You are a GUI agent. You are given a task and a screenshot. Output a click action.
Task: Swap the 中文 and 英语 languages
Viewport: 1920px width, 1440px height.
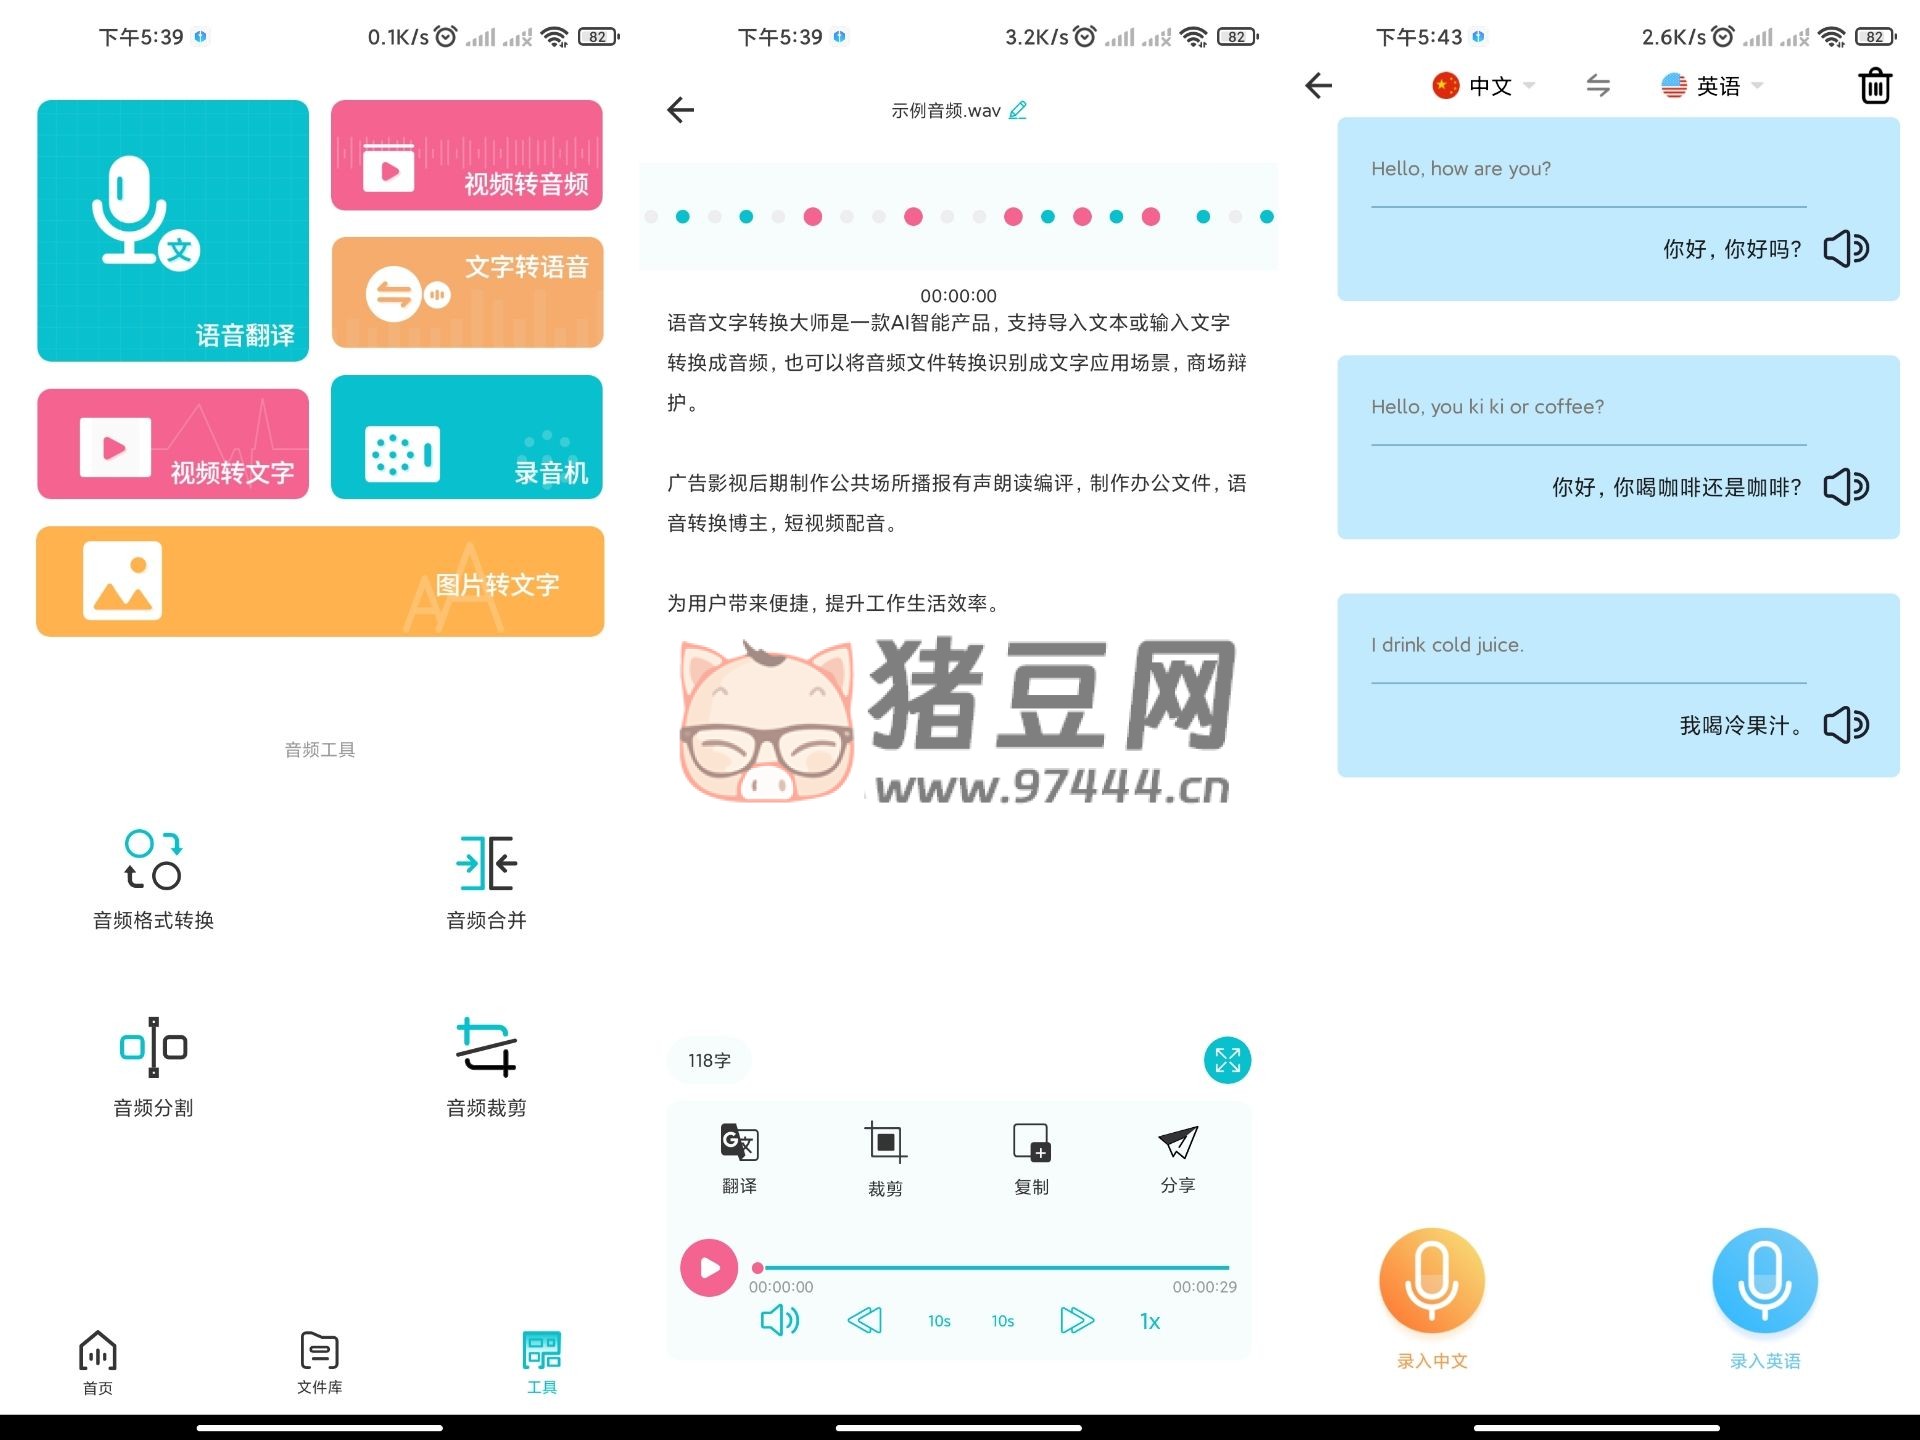[1598, 86]
